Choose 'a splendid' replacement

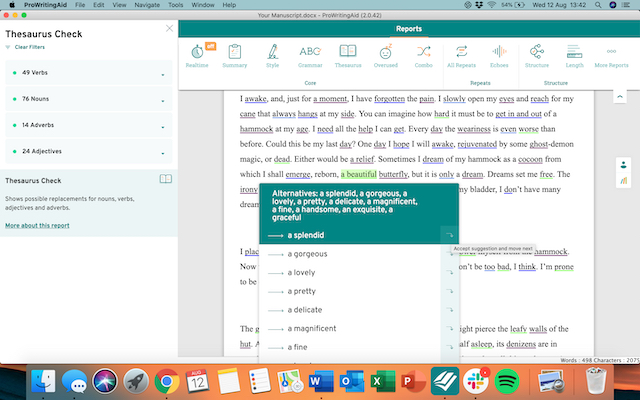coord(306,235)
